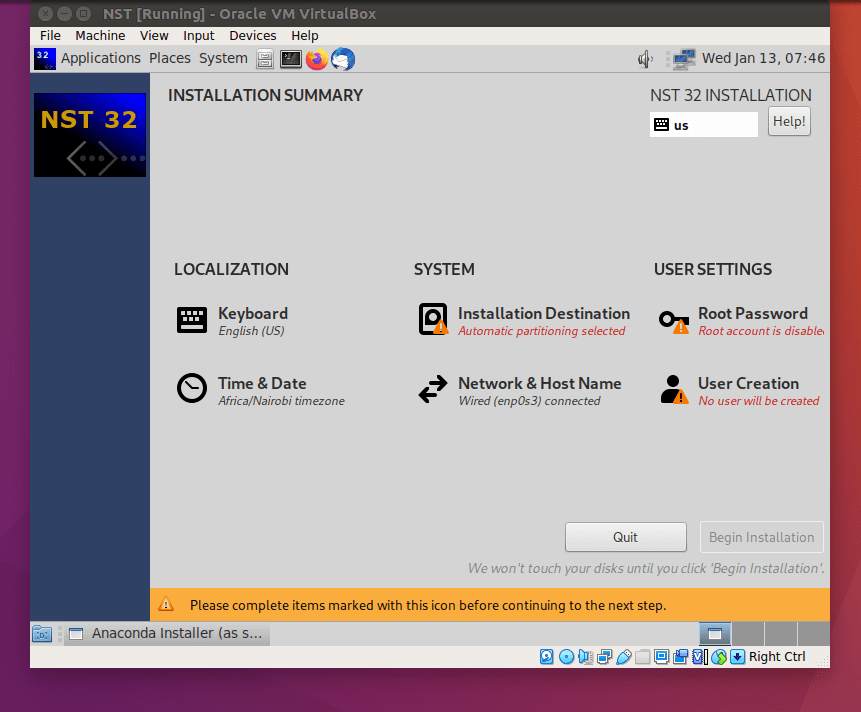Click the show desktop icon in bottom panel
Image resolution: width=861 pixels, height=712 pixels.
point(42,634)
